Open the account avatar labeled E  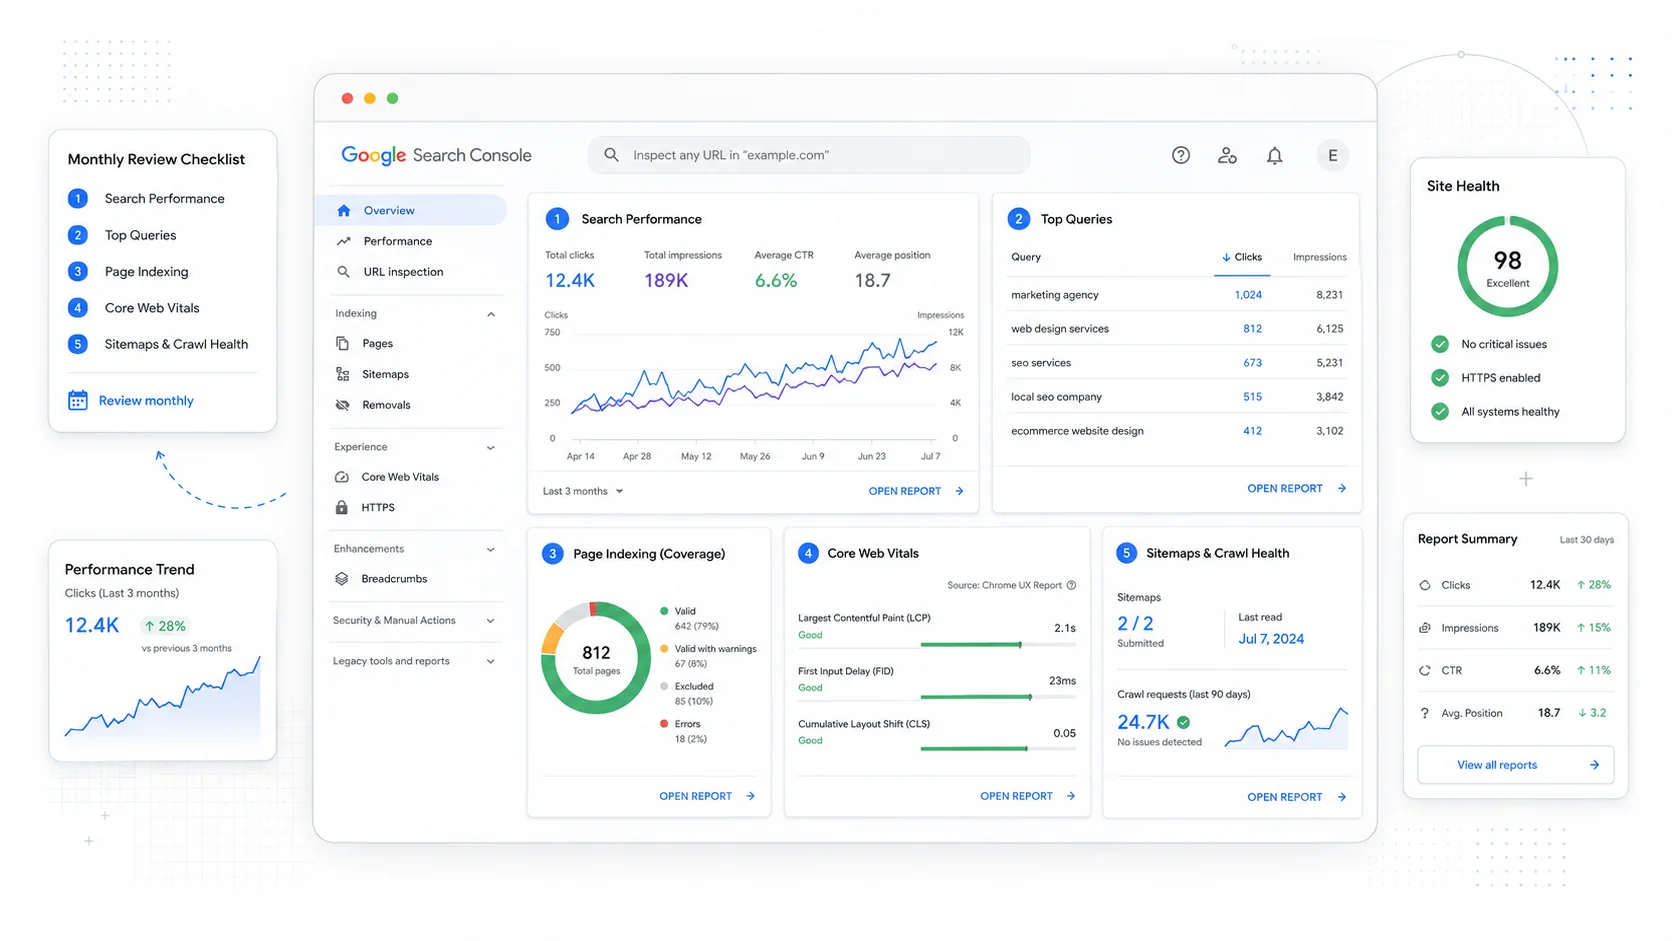[1332, 155]
